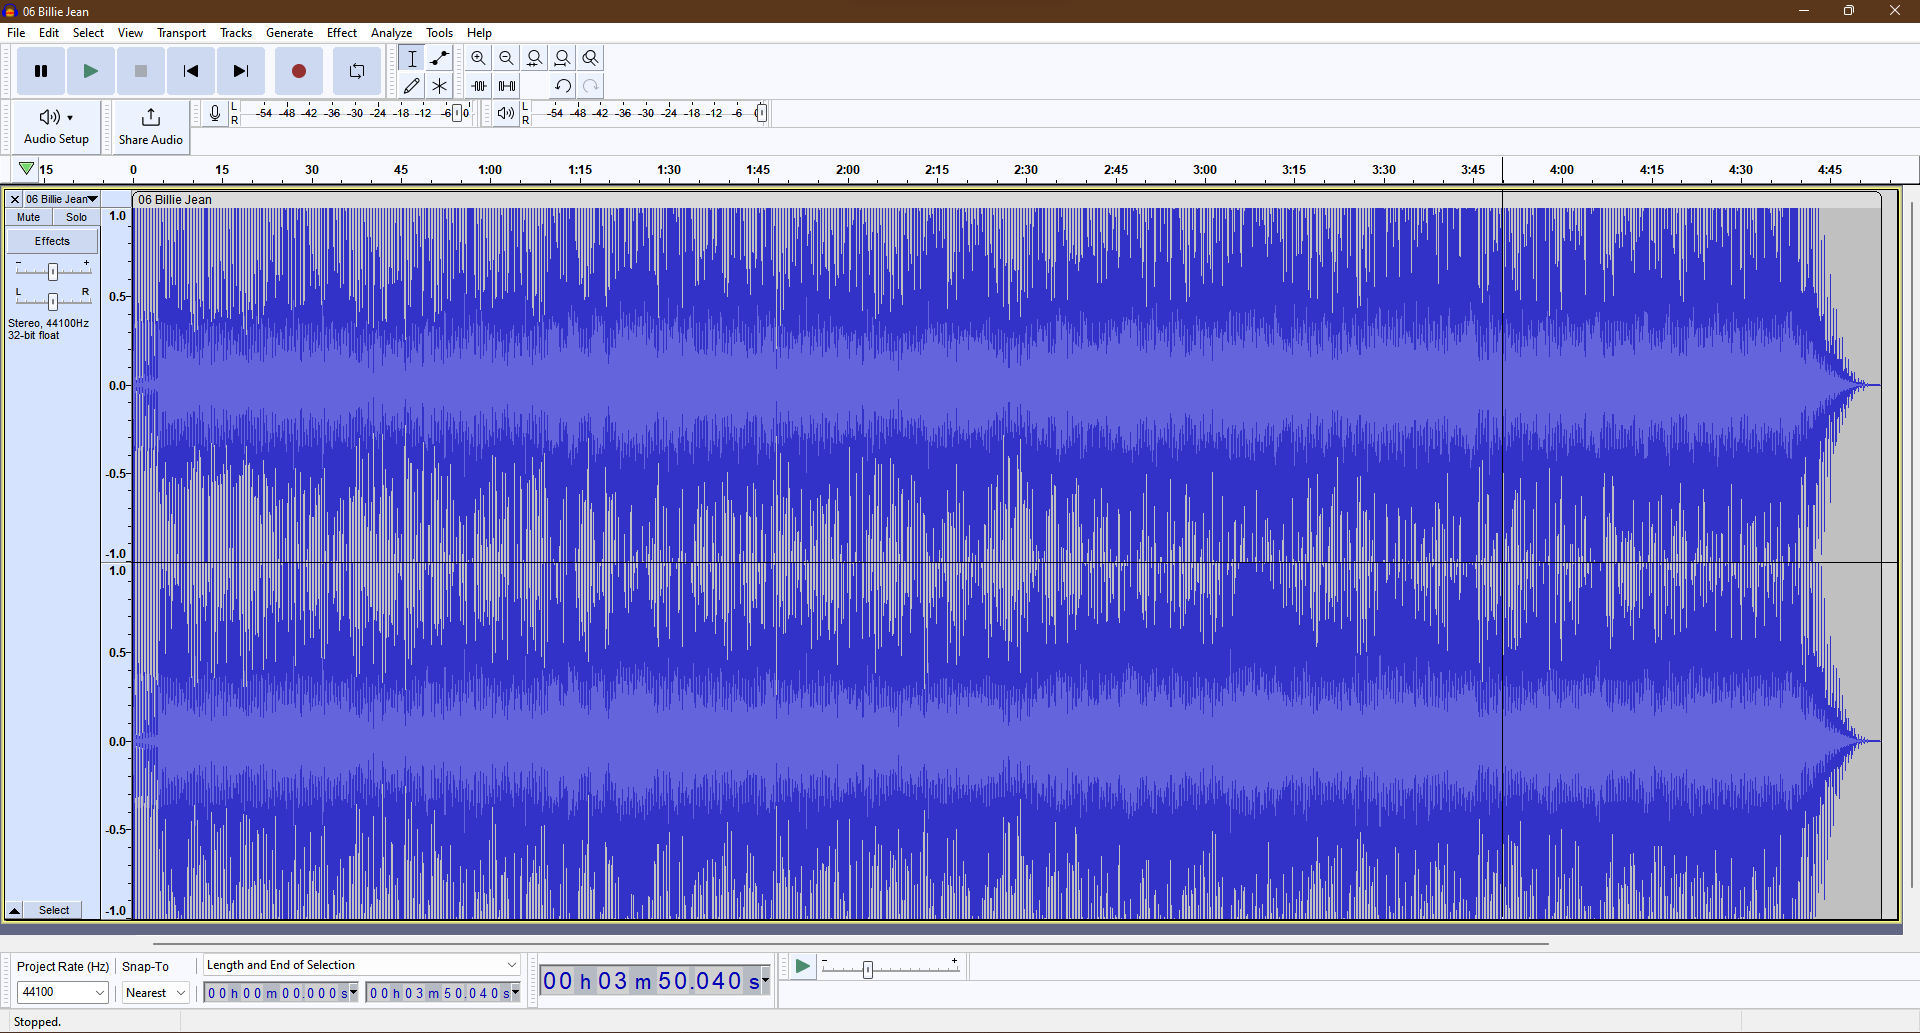Fit selection to width
Image resolution: width=1920 pixels, height=1033 pixels.
[535, 58]
